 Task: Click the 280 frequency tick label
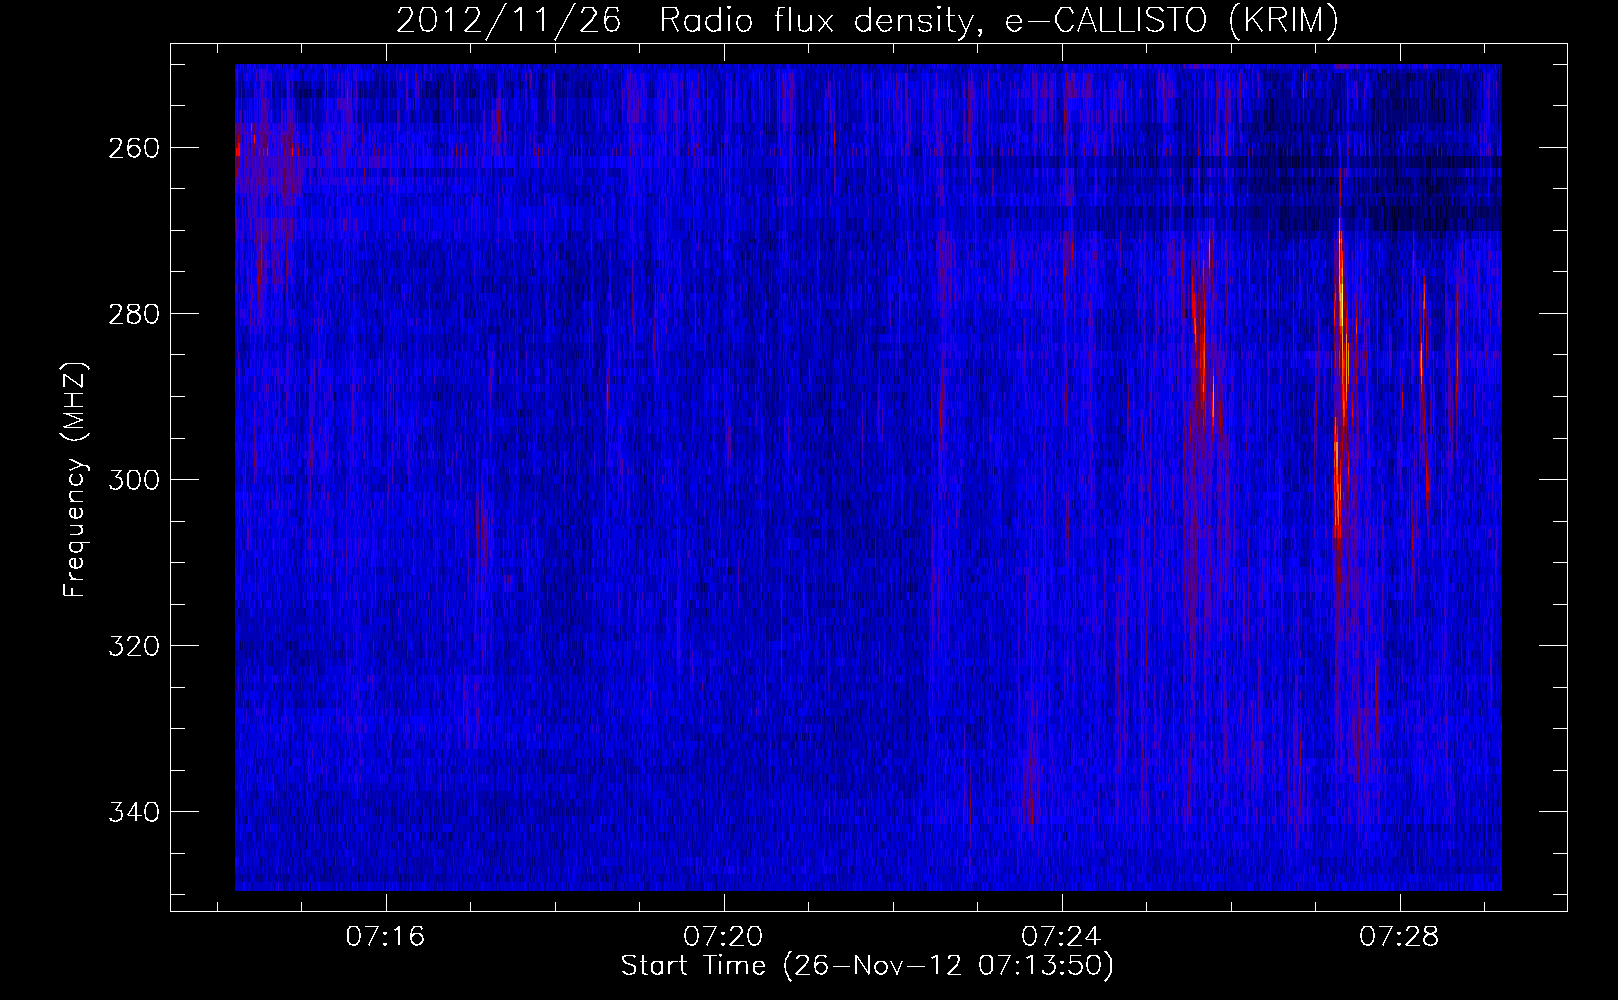click(x=132, y=314)
